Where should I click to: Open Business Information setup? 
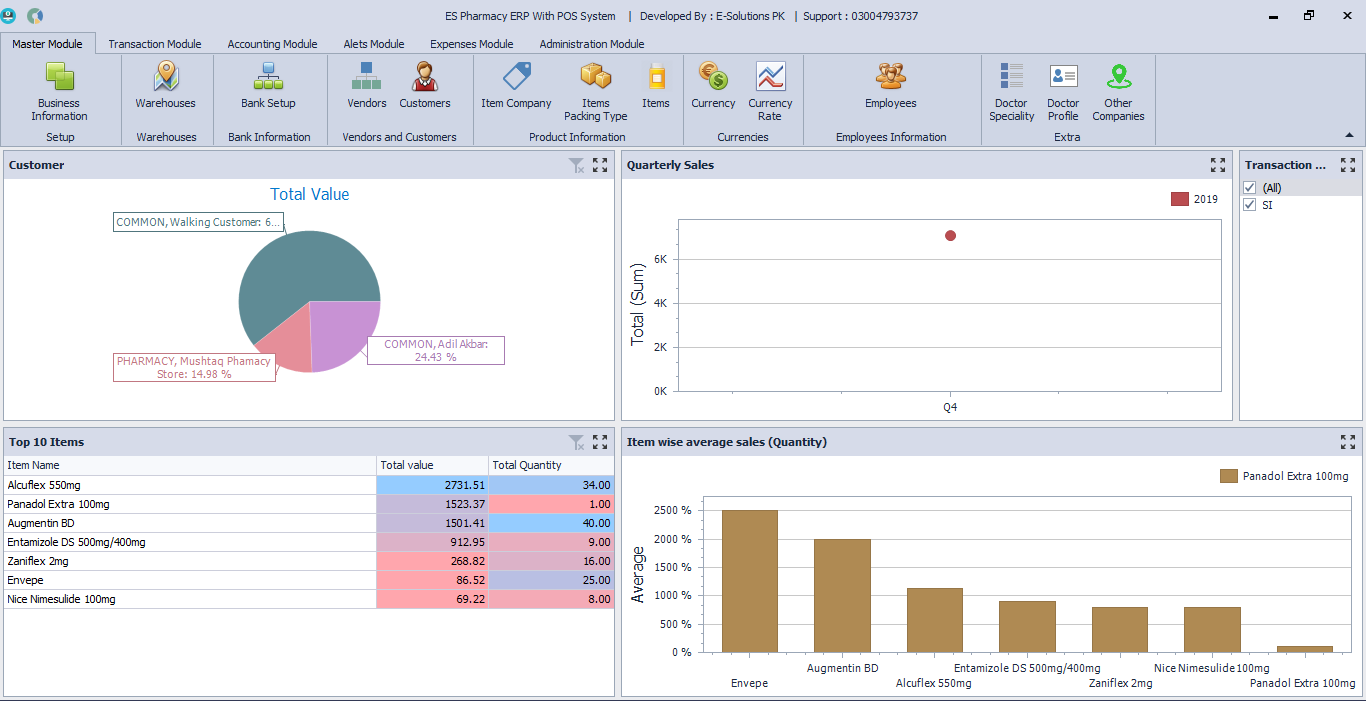(59, 90)
